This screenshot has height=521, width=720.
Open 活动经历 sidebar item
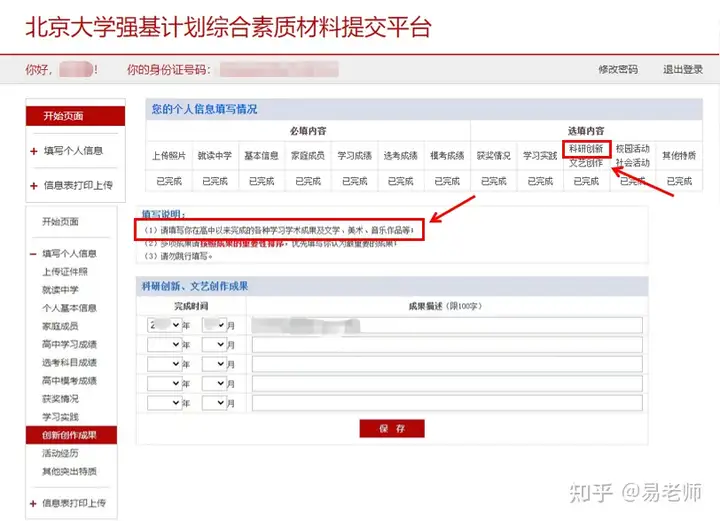[60, 453]
